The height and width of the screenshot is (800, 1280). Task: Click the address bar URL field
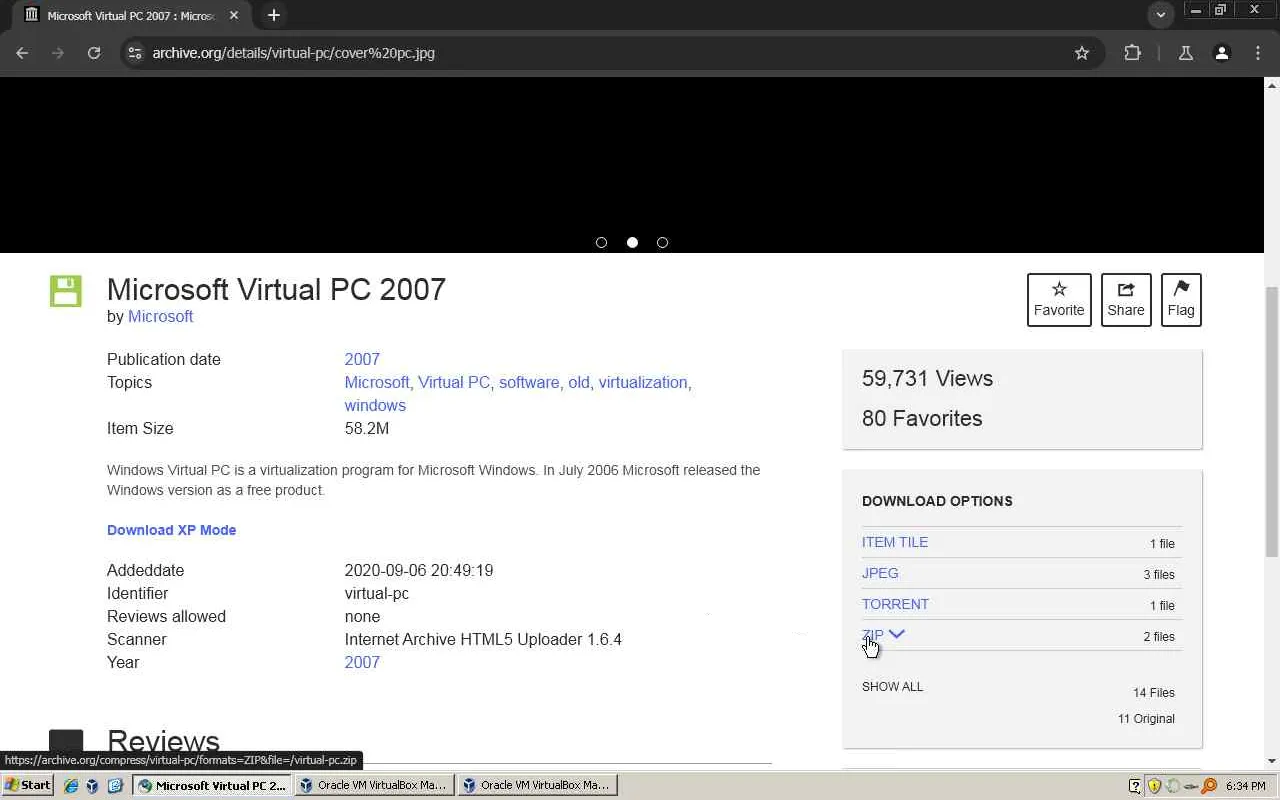click(x=600, y=53)
